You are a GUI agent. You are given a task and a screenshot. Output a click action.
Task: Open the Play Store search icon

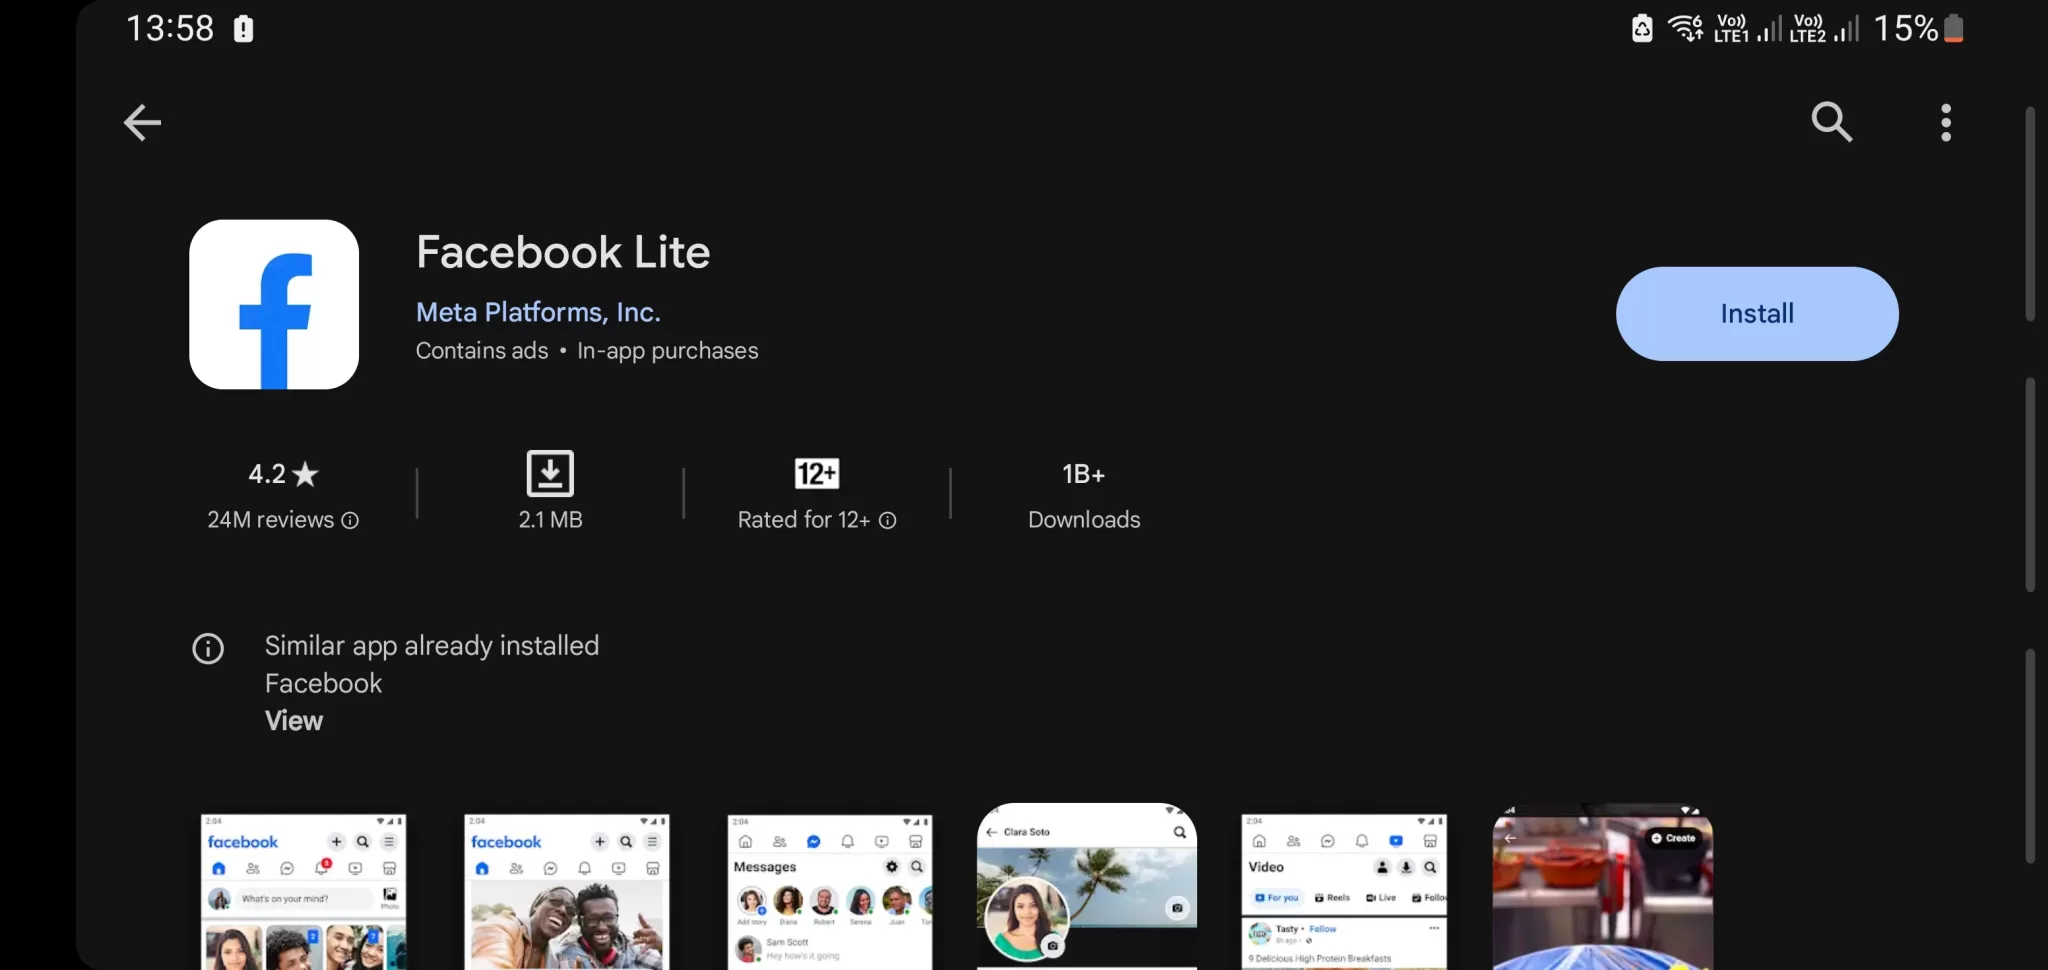pyautogui.click(x=1832, y=122)
